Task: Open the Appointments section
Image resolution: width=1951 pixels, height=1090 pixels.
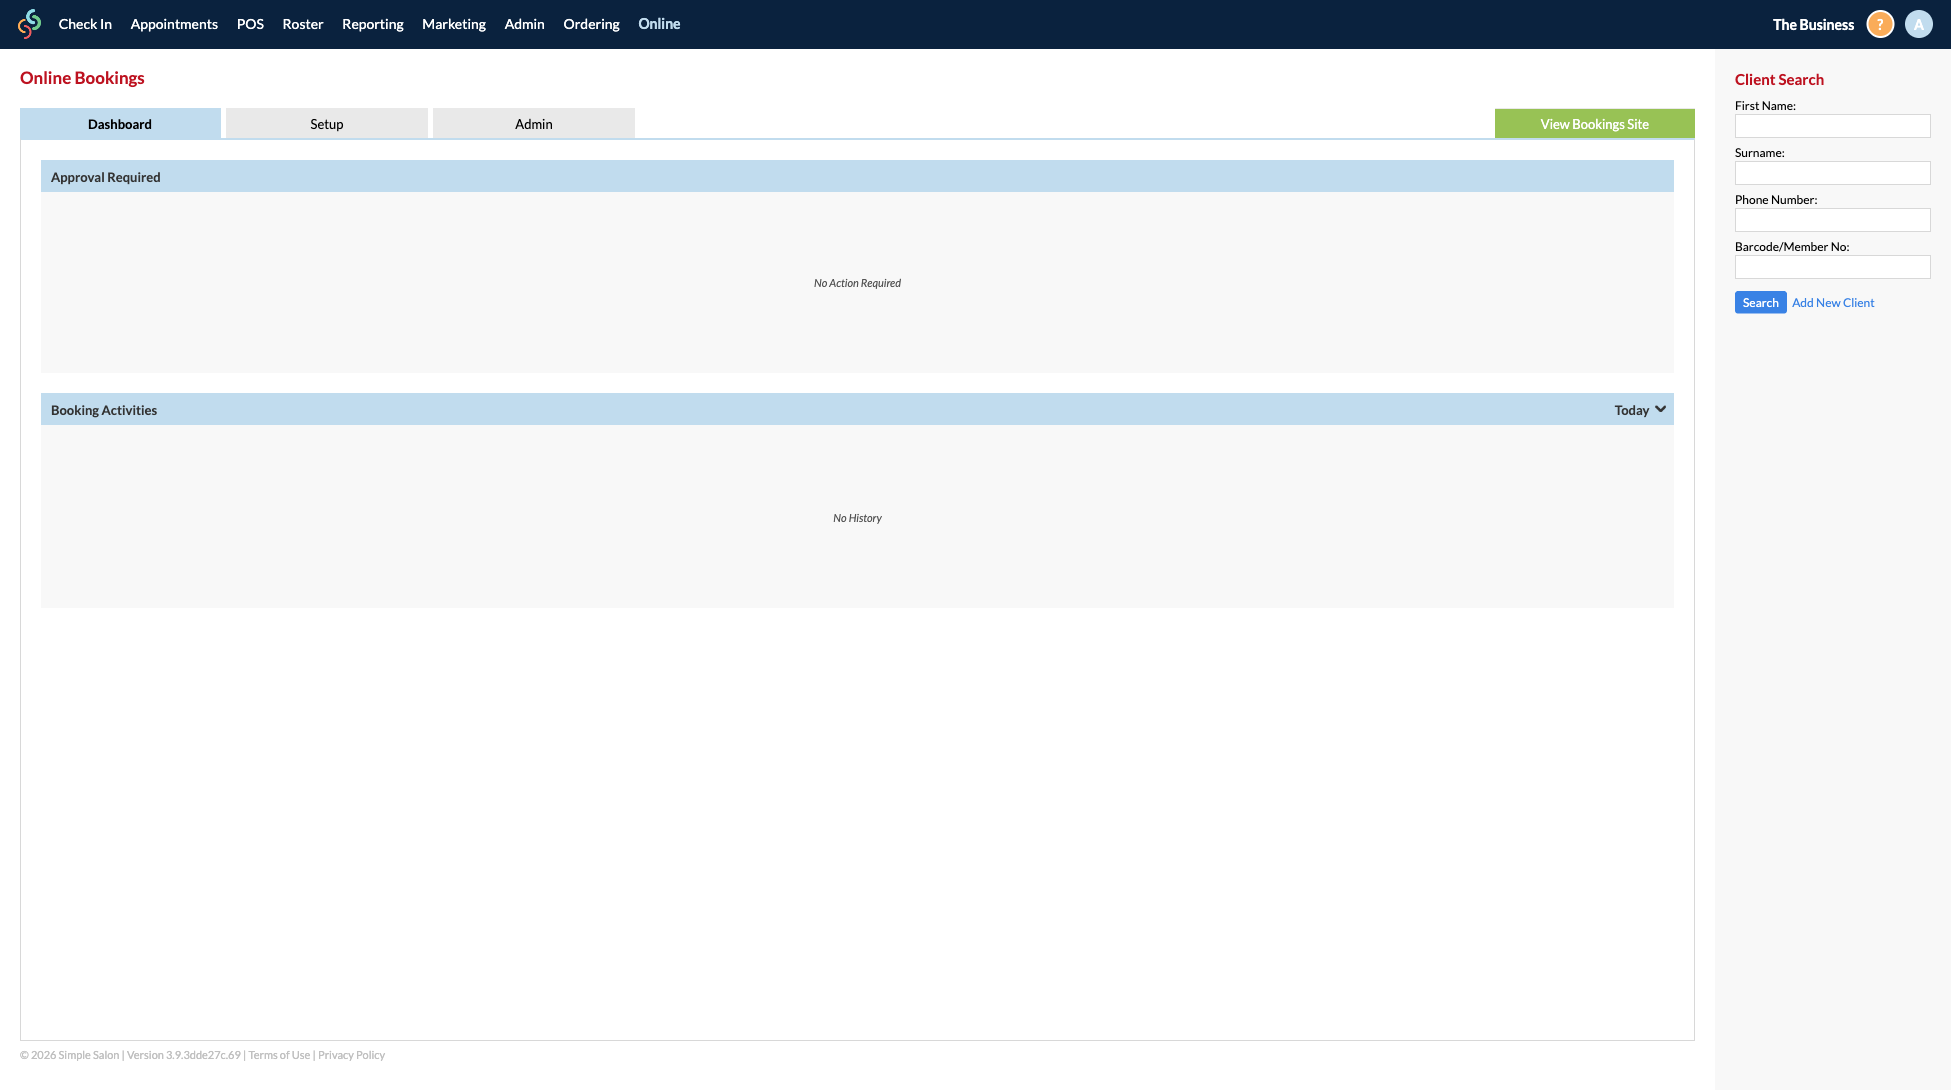Action: click(x=173, y=23)
